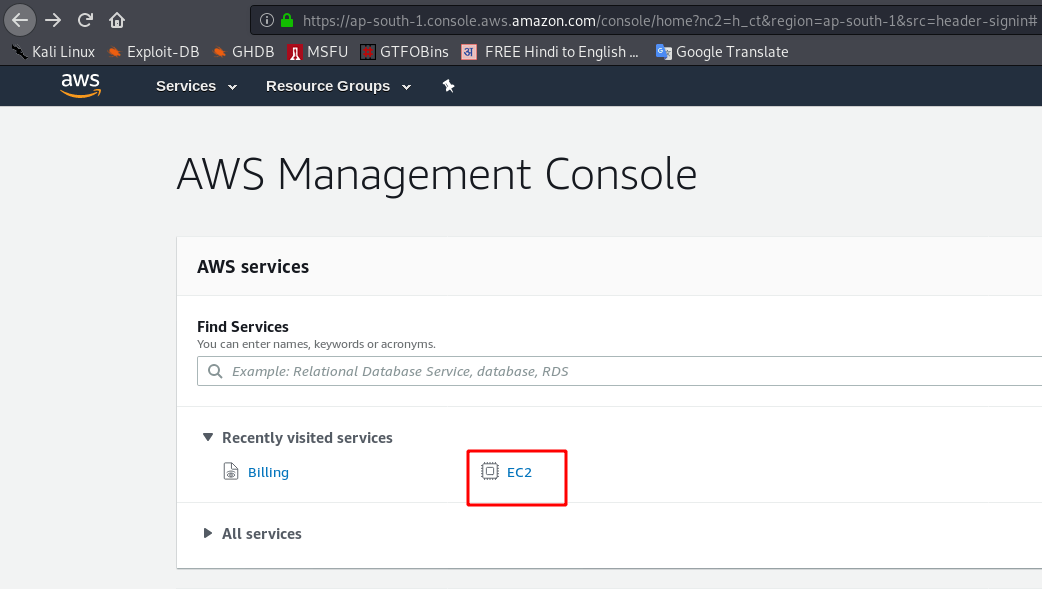Expand All services section
The height and width of the screenshot is (589, 1042).
click(x=208, y=533)
